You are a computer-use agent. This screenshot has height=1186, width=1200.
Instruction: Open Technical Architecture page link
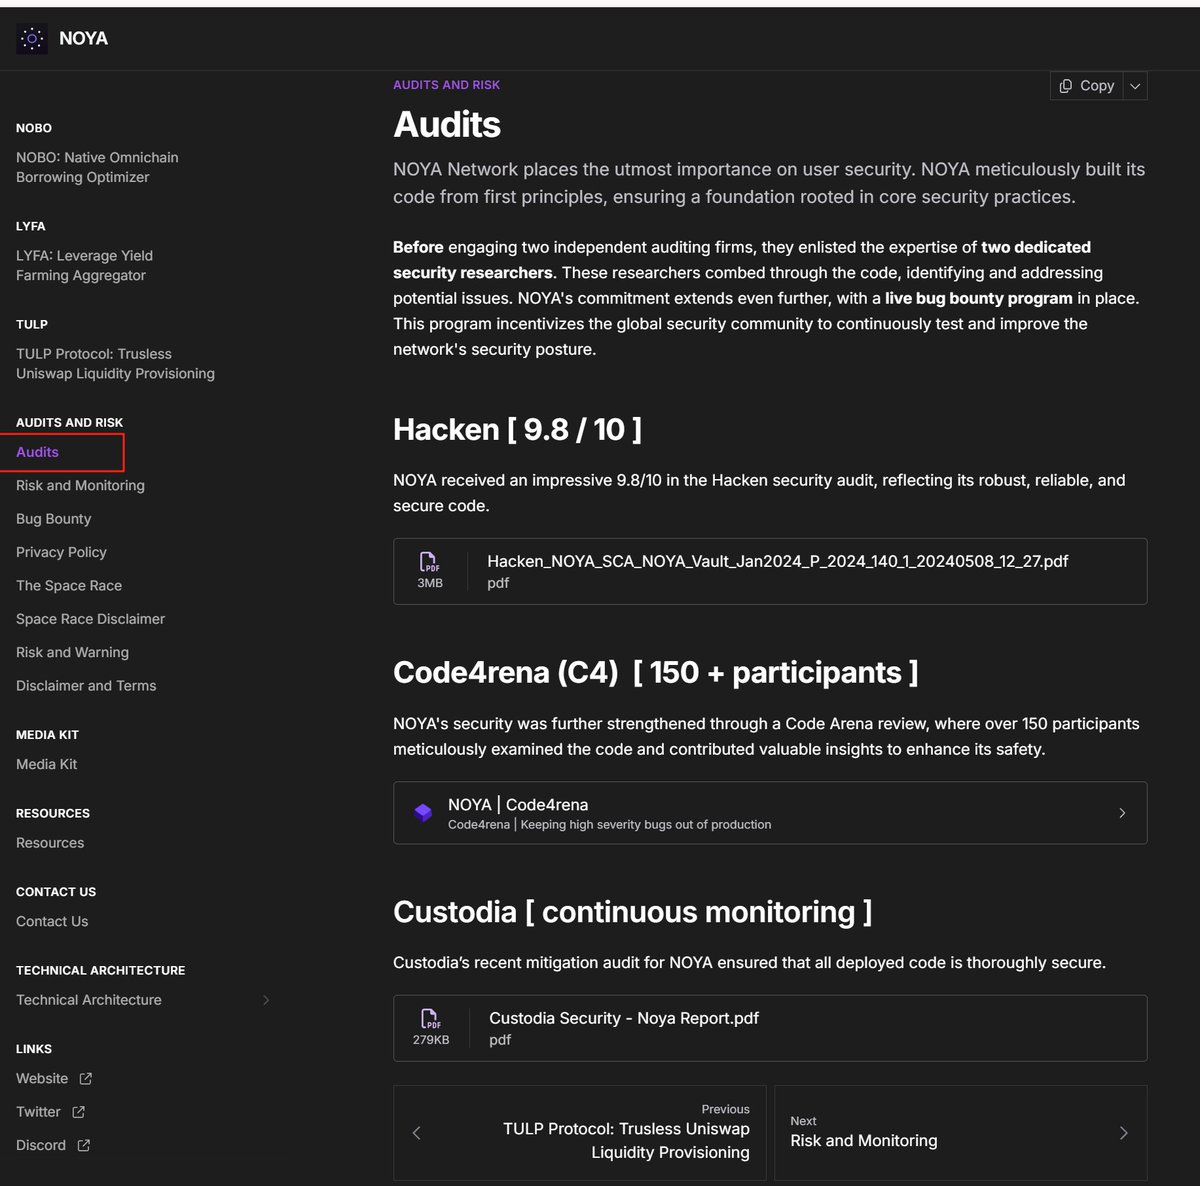(x=88, y=1000)
